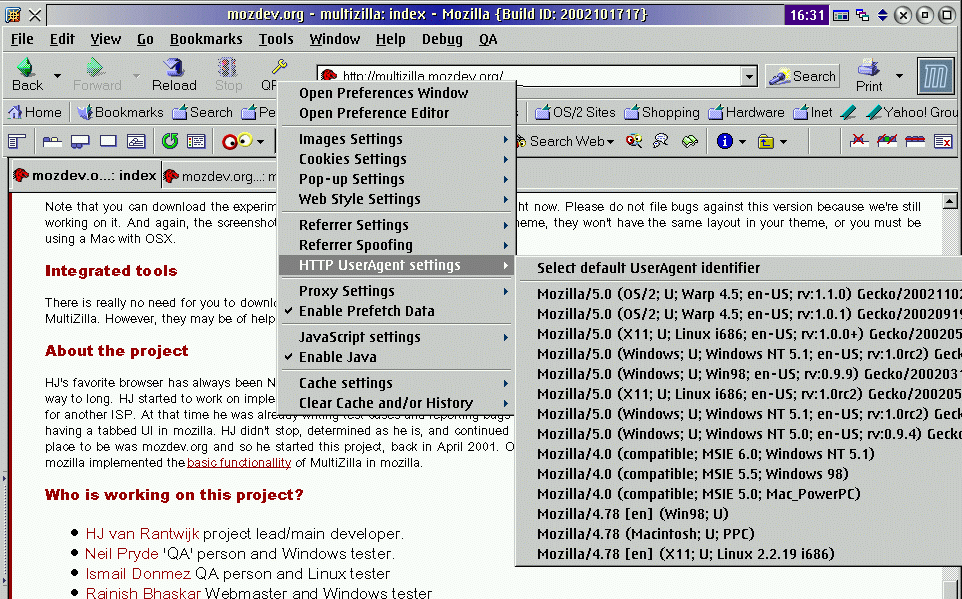Open the QA menu

488,39
